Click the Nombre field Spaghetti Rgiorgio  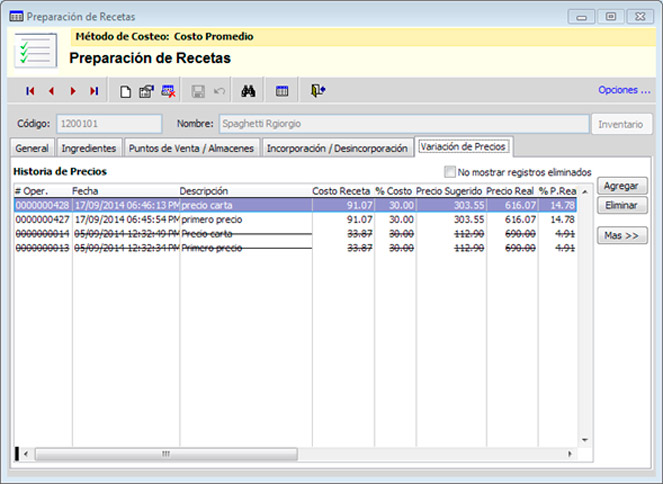(x=400, y=125)
